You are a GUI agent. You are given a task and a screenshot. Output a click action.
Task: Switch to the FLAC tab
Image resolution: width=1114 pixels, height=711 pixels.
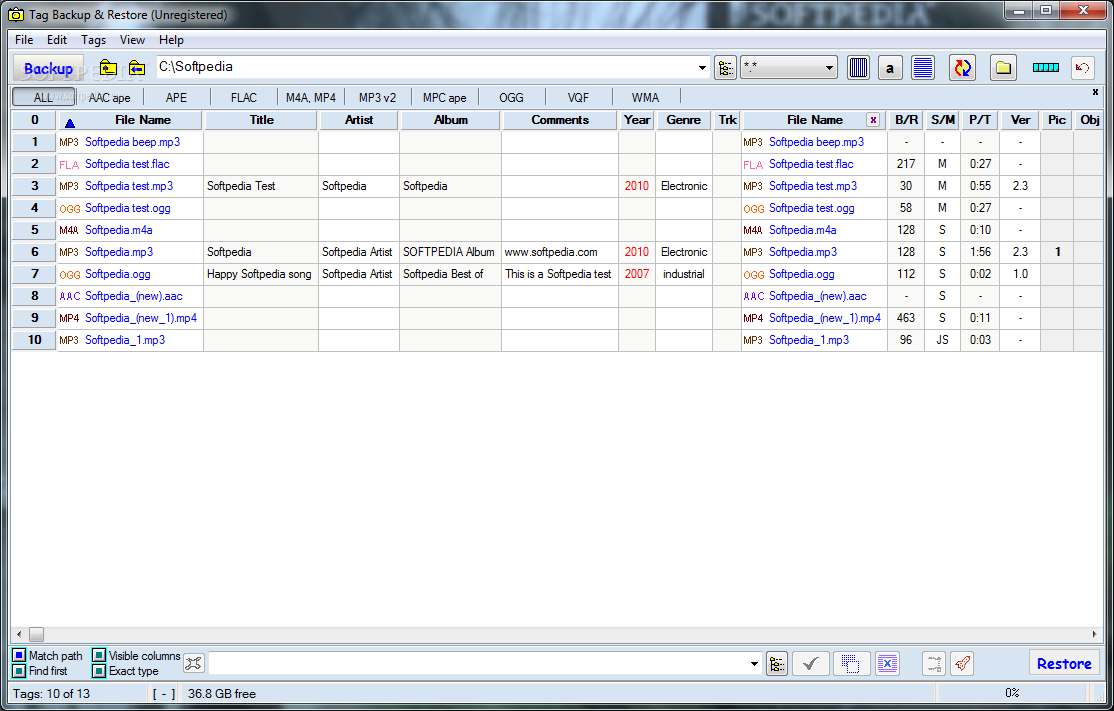[244, 97]
